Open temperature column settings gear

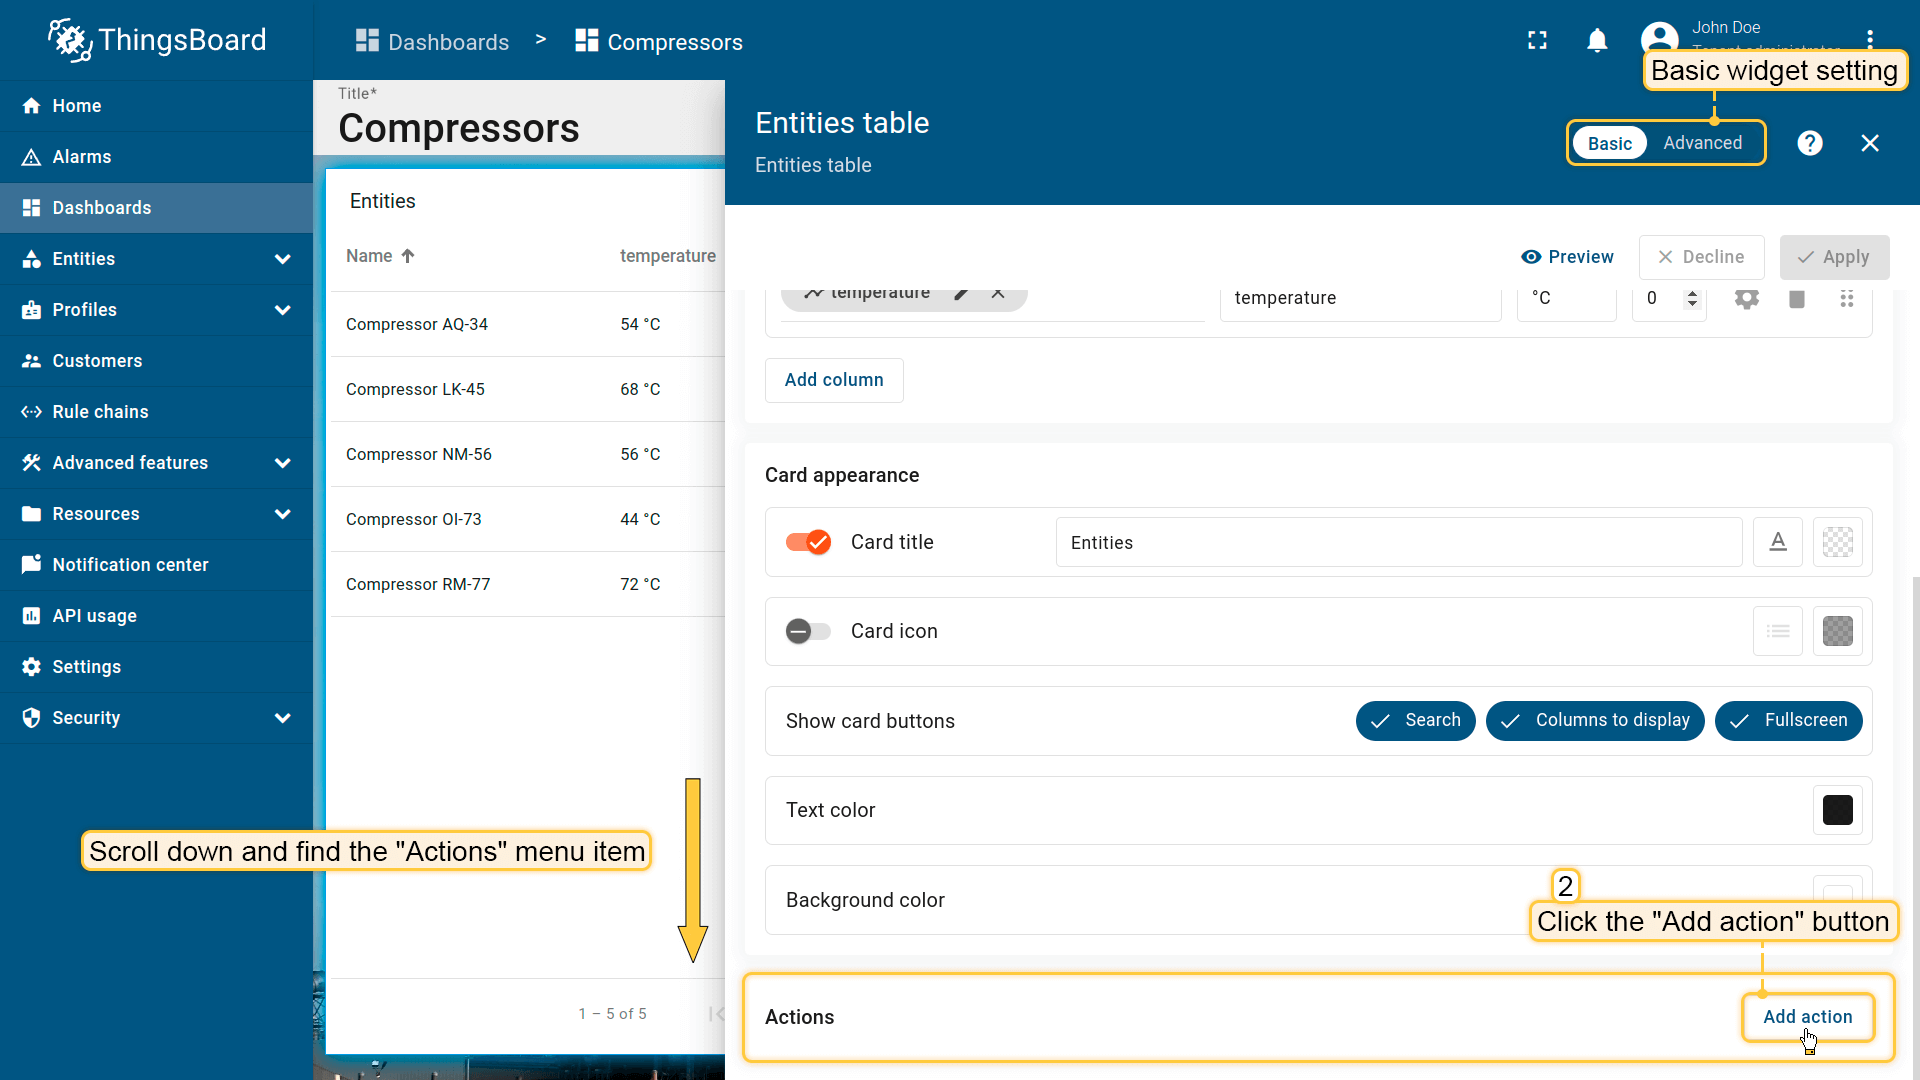tap(1746, 298)
